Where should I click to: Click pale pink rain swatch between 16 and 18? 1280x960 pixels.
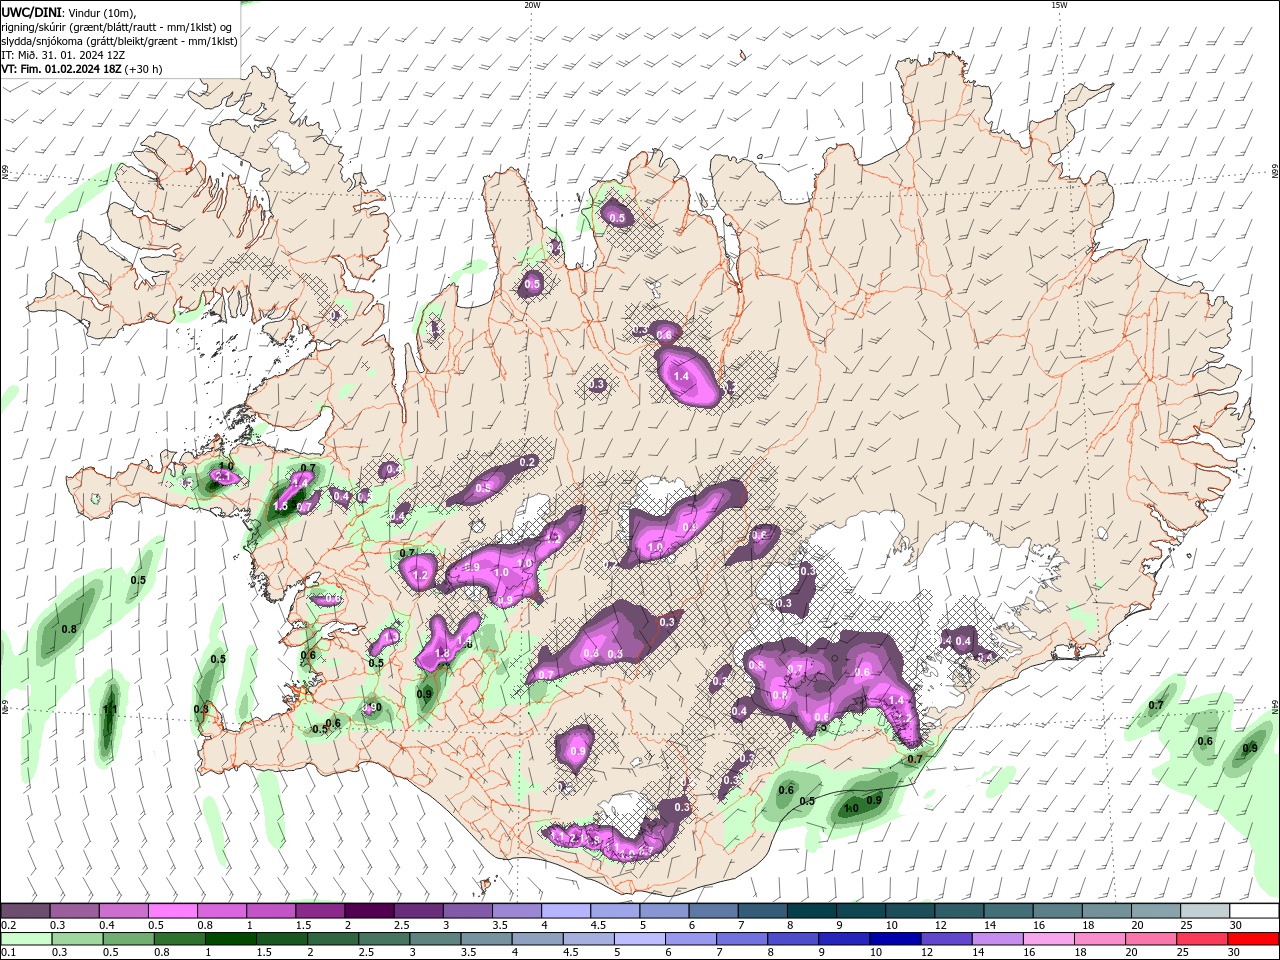tap(1050, 938)
